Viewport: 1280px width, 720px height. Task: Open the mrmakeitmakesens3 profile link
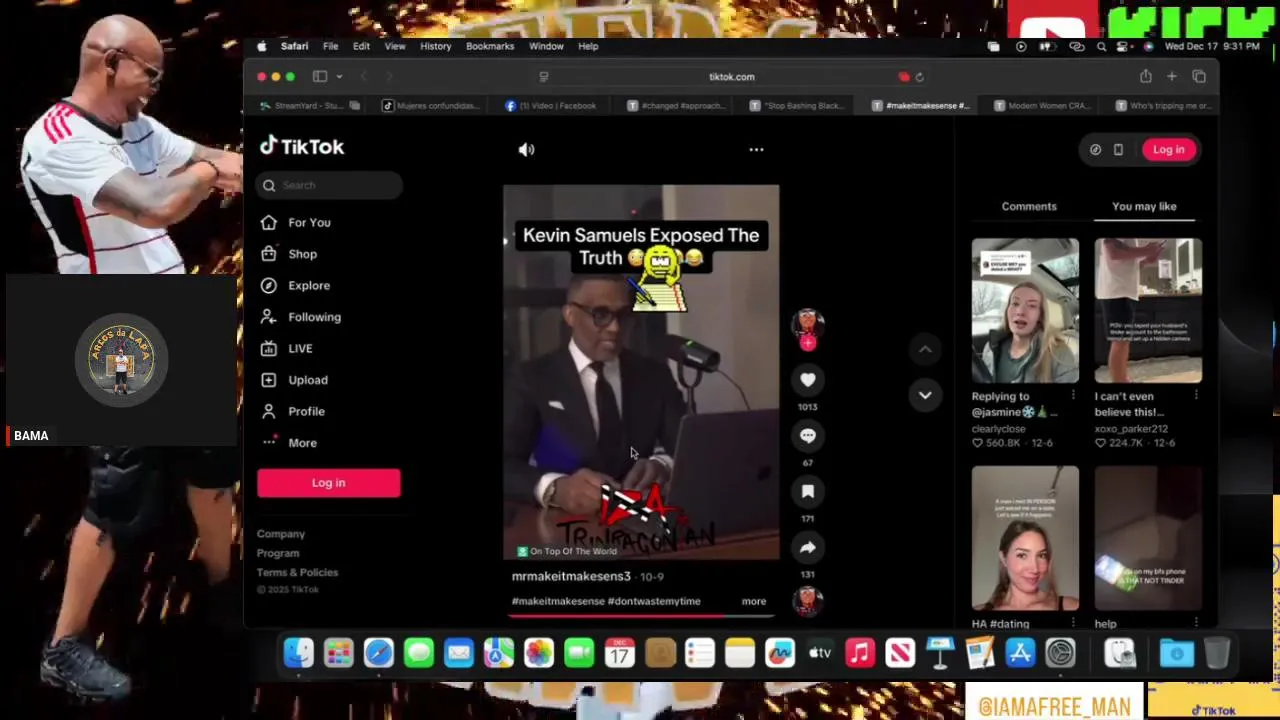pos(571,576)
